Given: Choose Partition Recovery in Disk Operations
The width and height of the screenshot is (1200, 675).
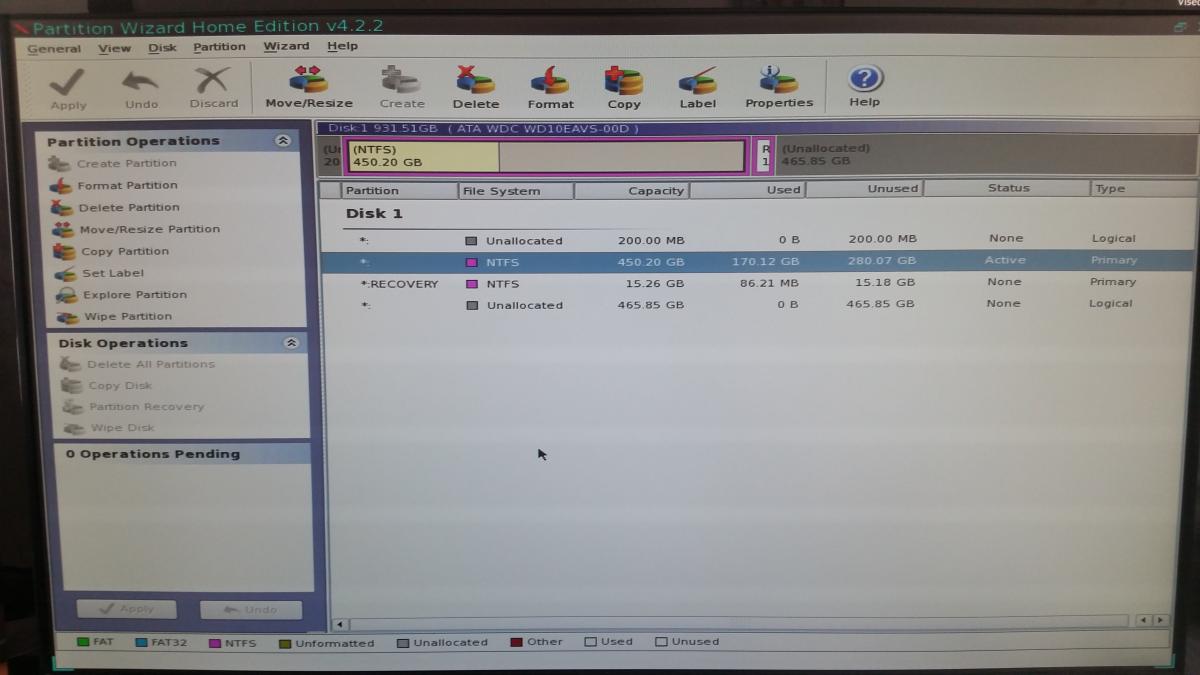Looking at the screenshot, I should pos(146,407).
